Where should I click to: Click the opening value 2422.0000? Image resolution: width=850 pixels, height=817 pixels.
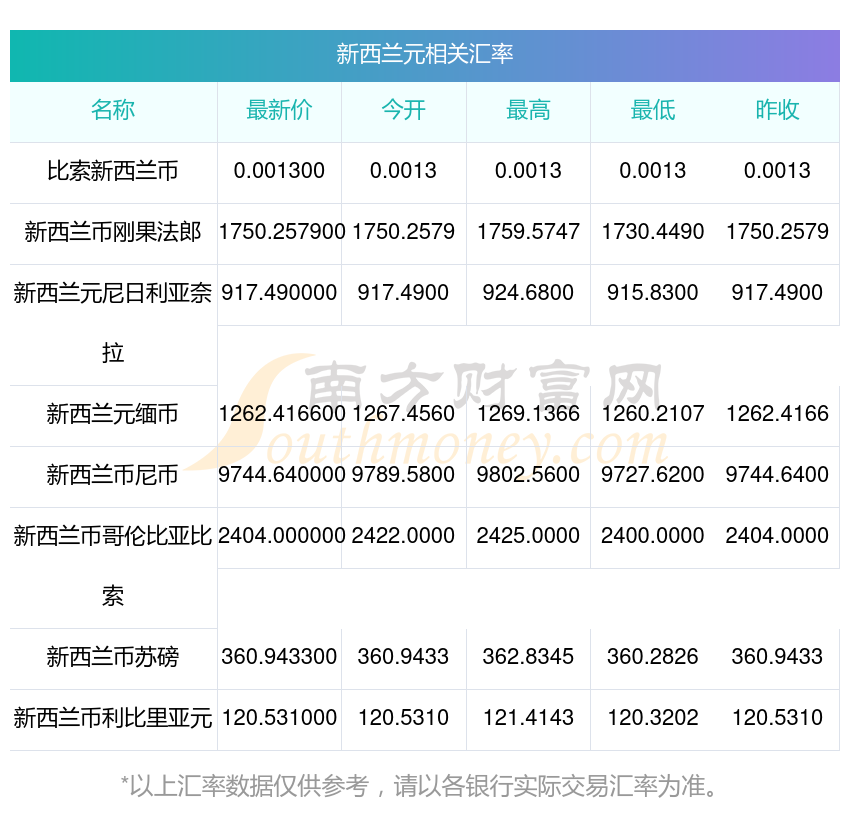point(404,536)
